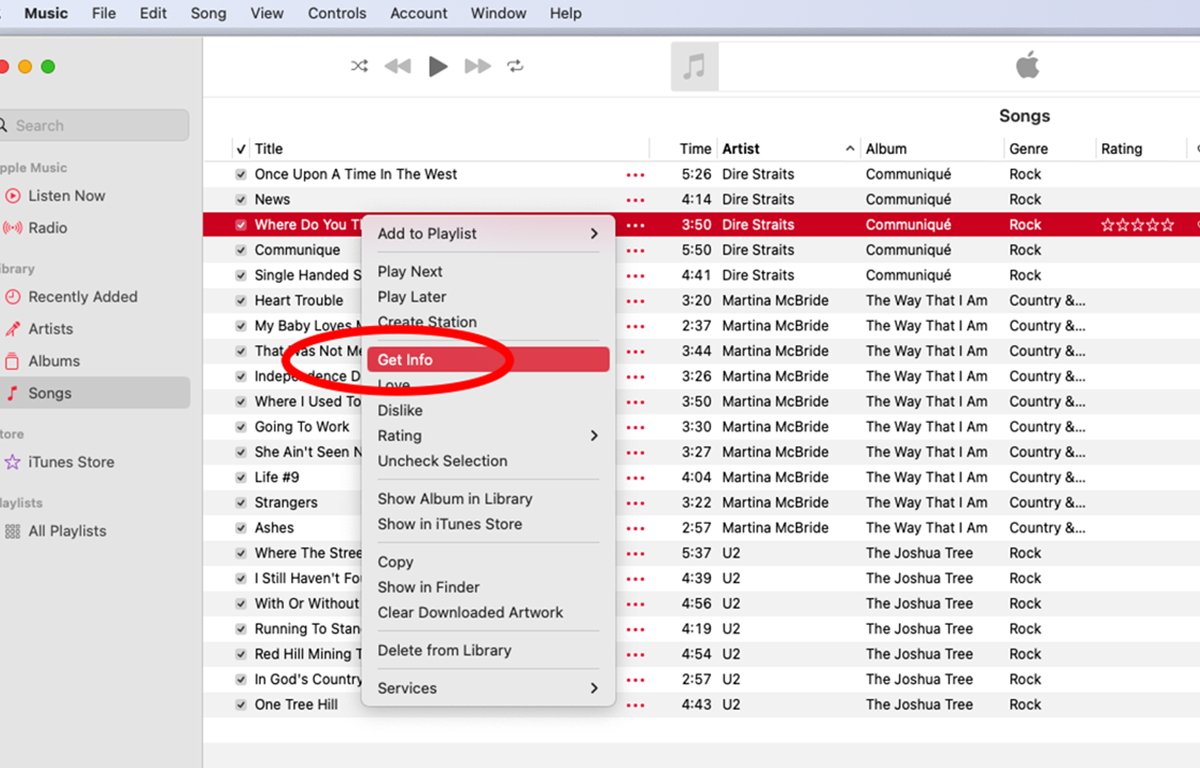This screenshot has height=768, width=1200.
Task: Expand the Services submenu
Action: pos(487,688)
